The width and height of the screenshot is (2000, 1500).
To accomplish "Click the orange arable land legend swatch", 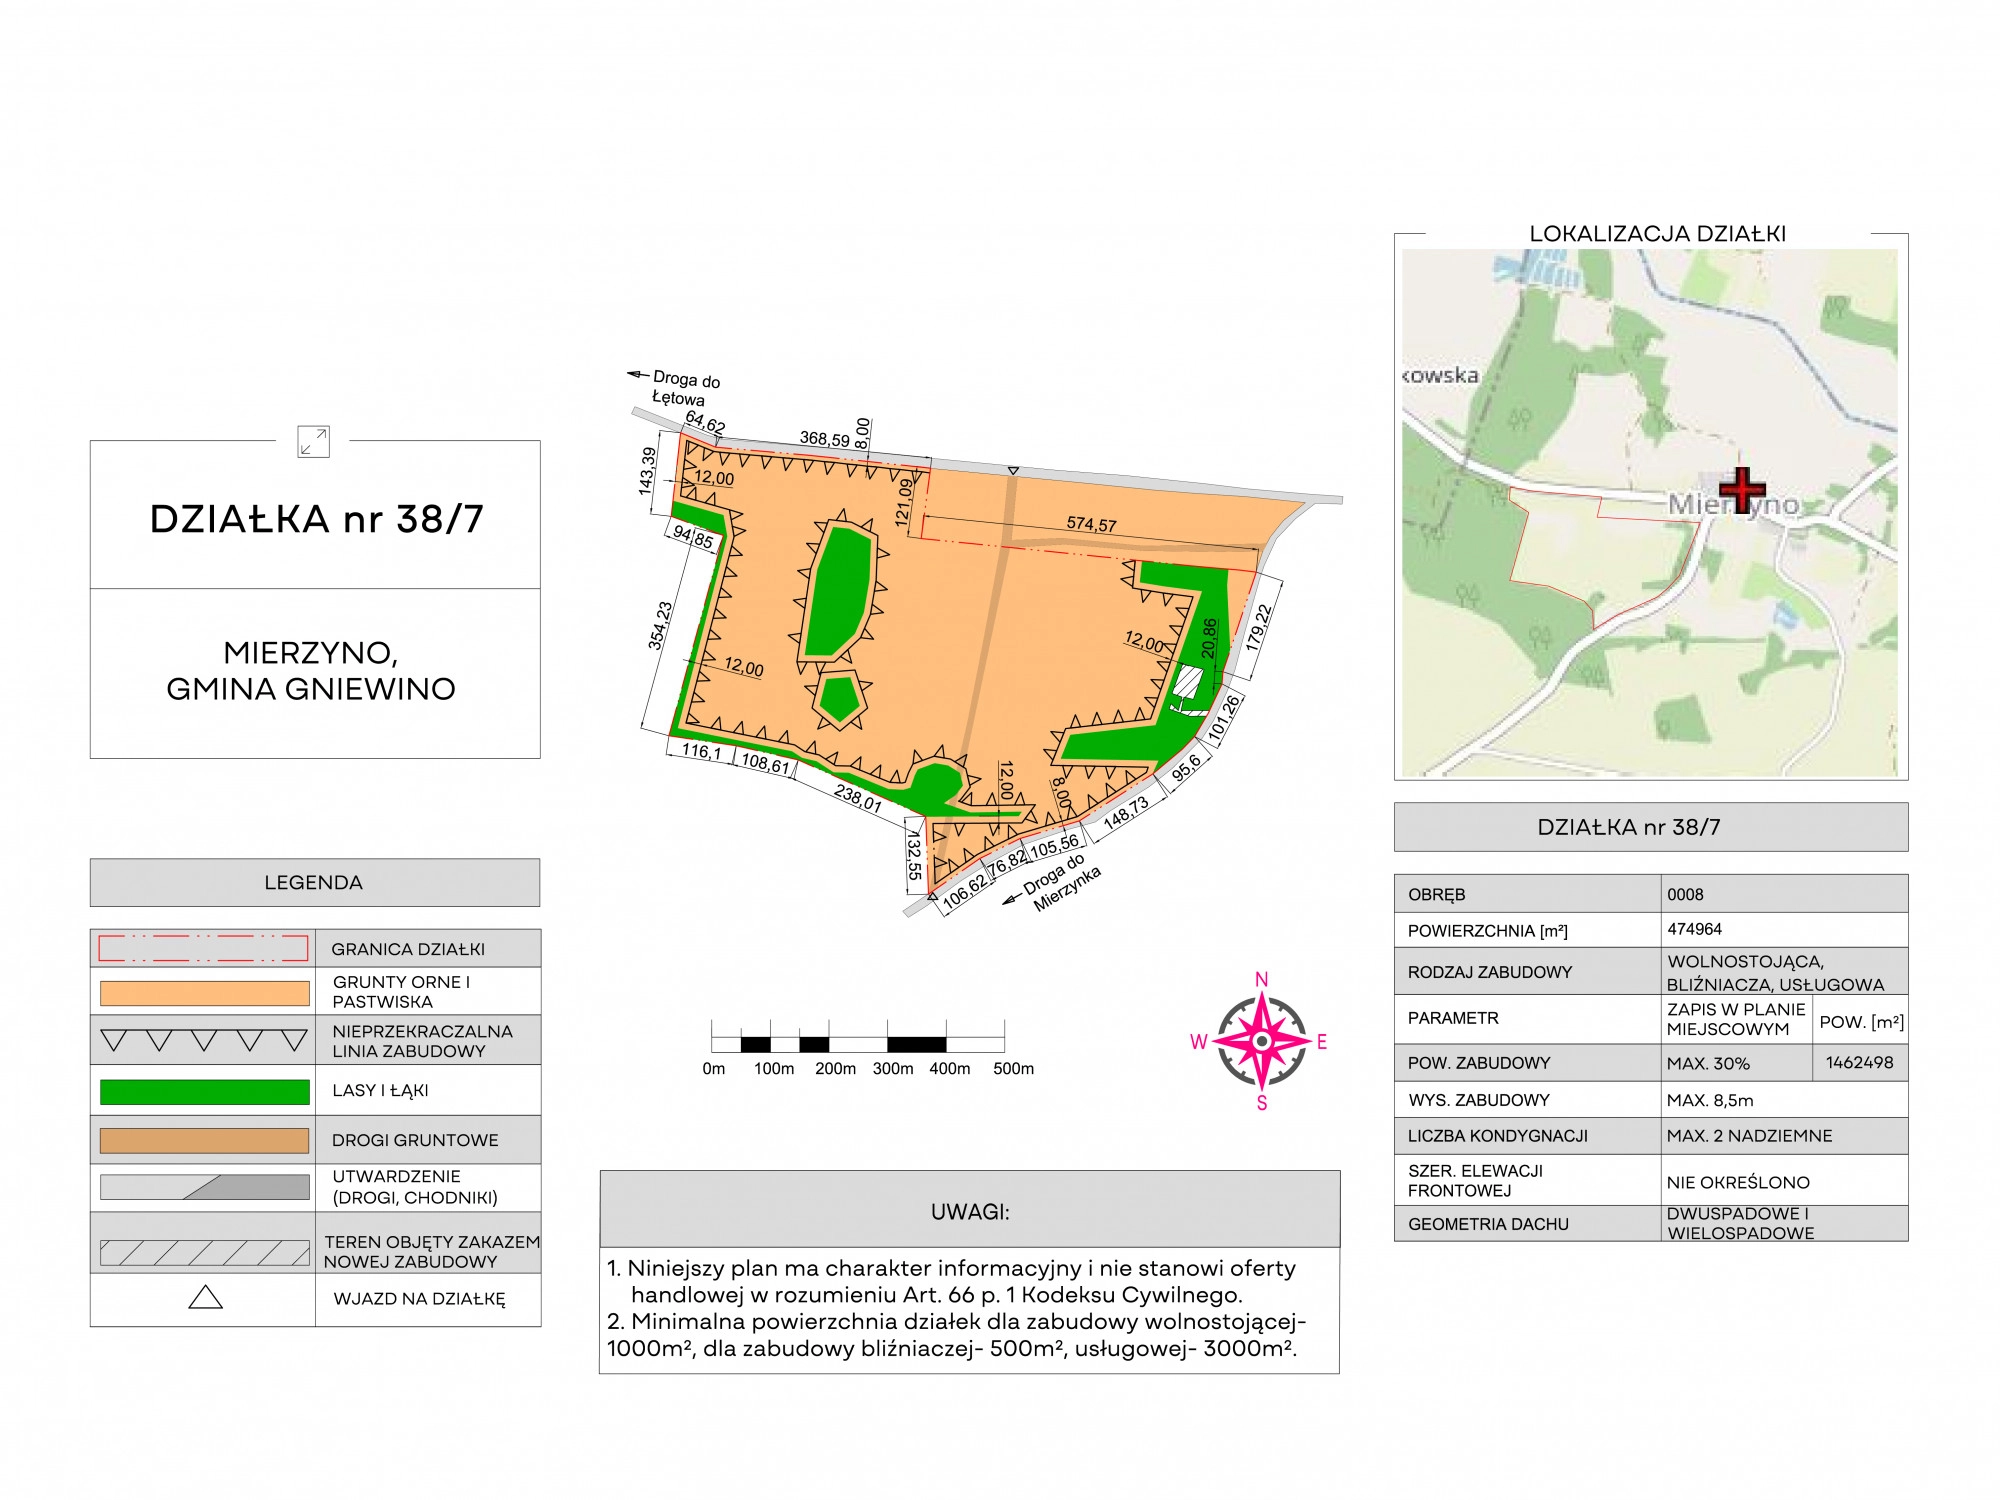I will [204, 993].
